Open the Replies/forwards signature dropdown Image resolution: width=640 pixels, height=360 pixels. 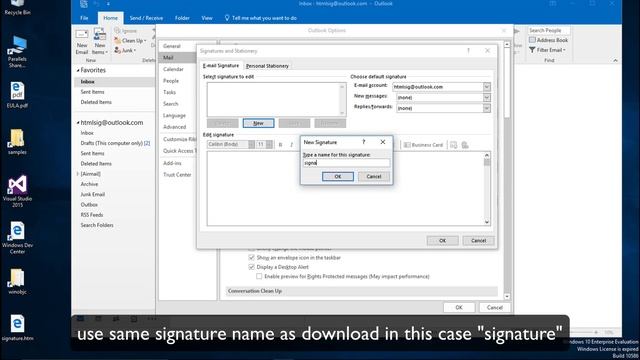coord(487,108)
